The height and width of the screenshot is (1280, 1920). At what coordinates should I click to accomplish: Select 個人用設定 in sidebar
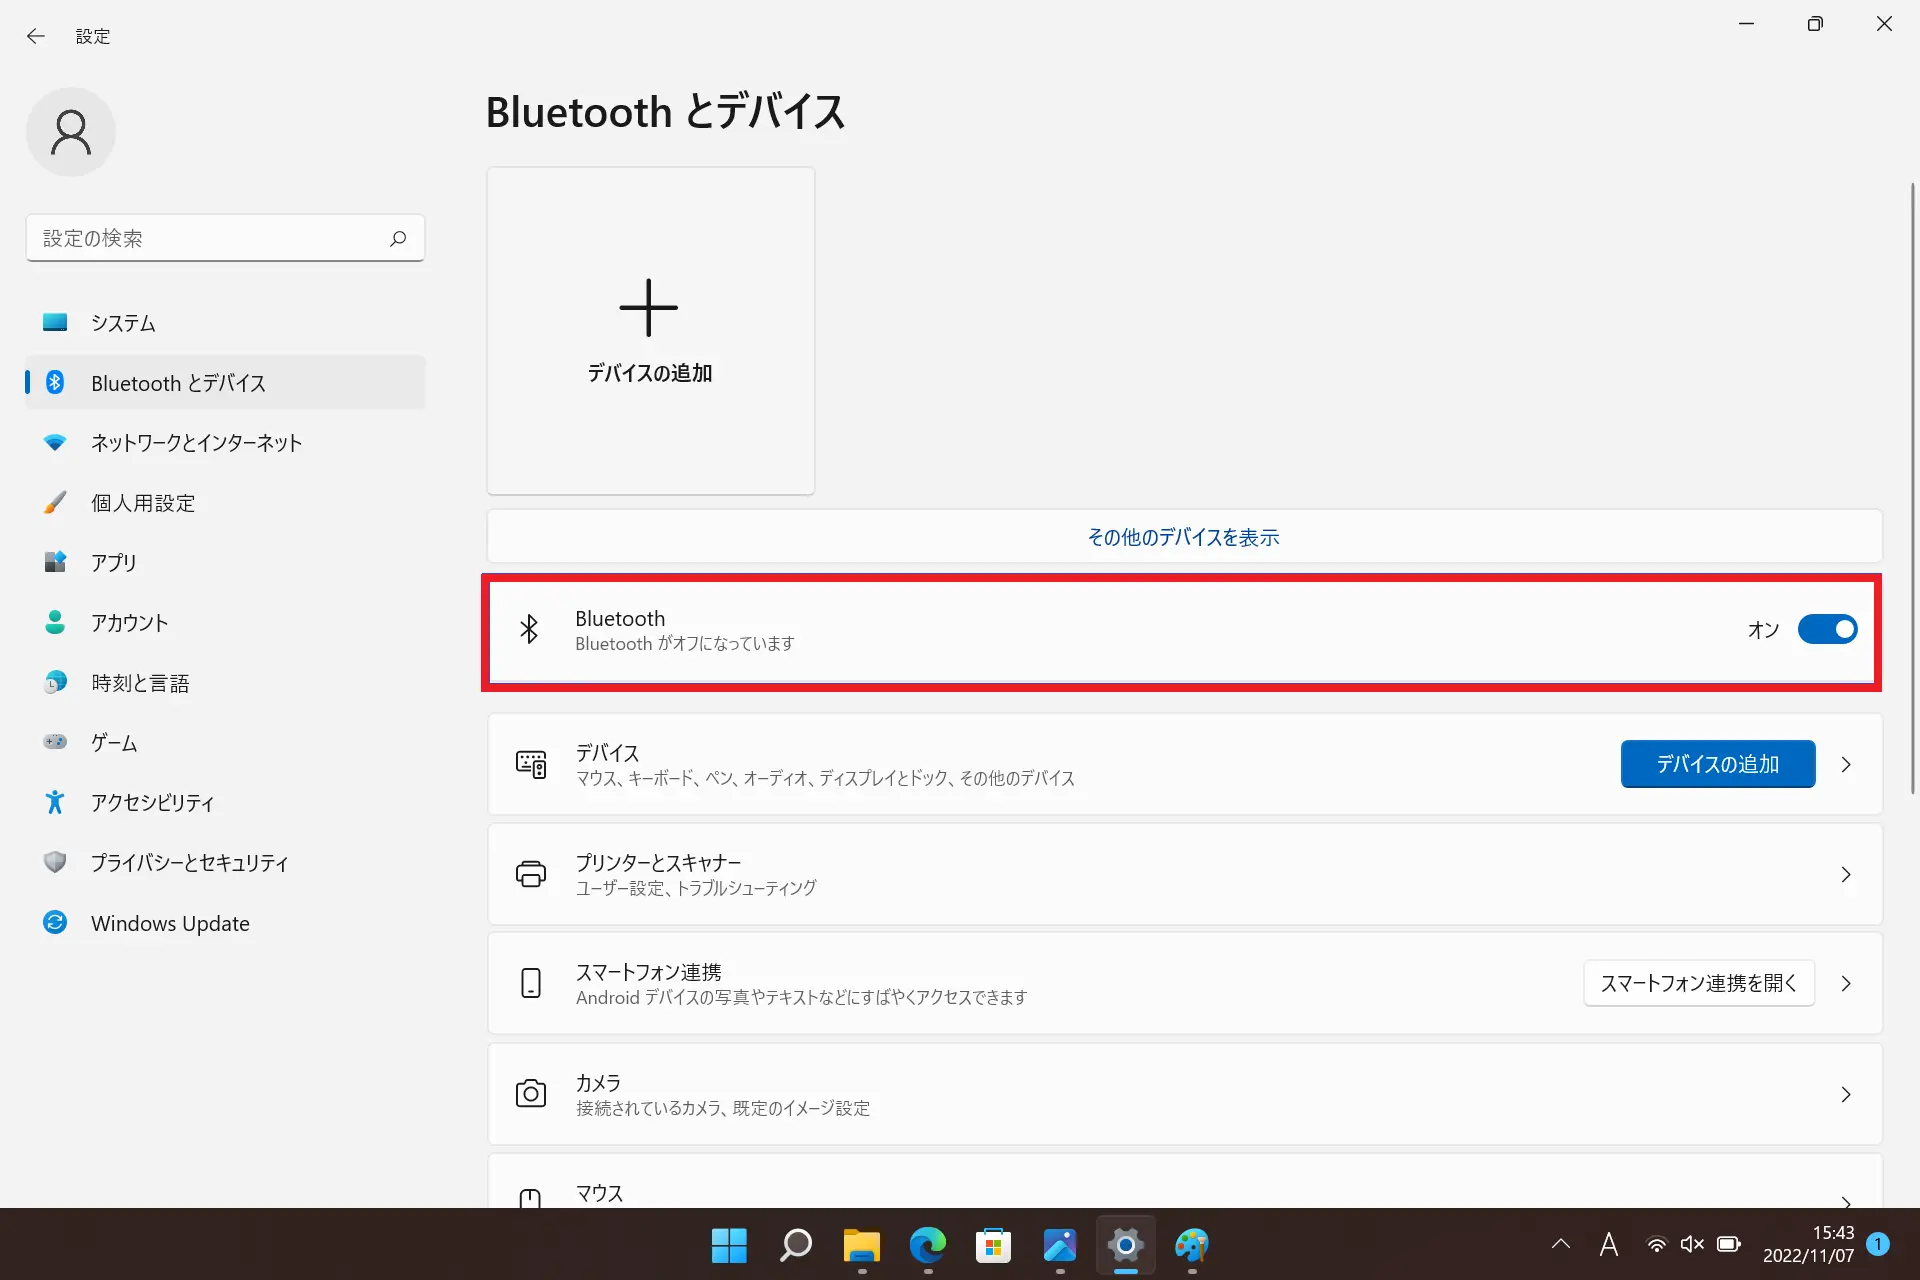tap(143, 503)
